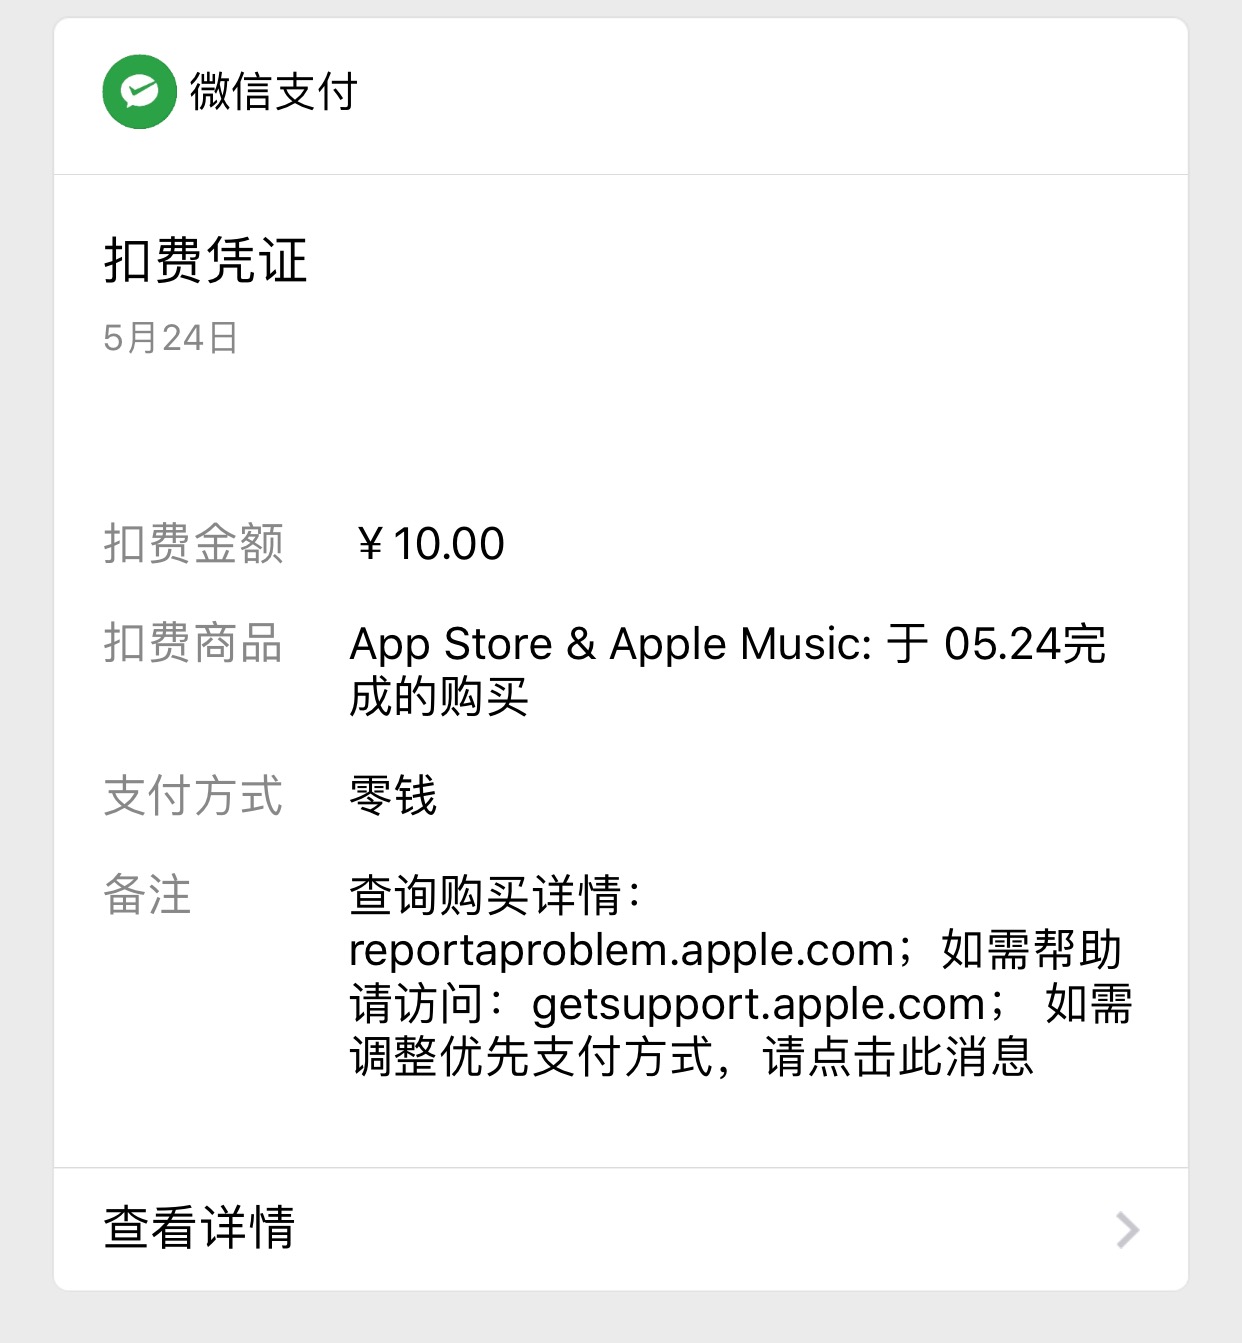The height and width of the screenshot is (1343, 1242).
Task: Click the 扣费商品 label
Action: 193,643
